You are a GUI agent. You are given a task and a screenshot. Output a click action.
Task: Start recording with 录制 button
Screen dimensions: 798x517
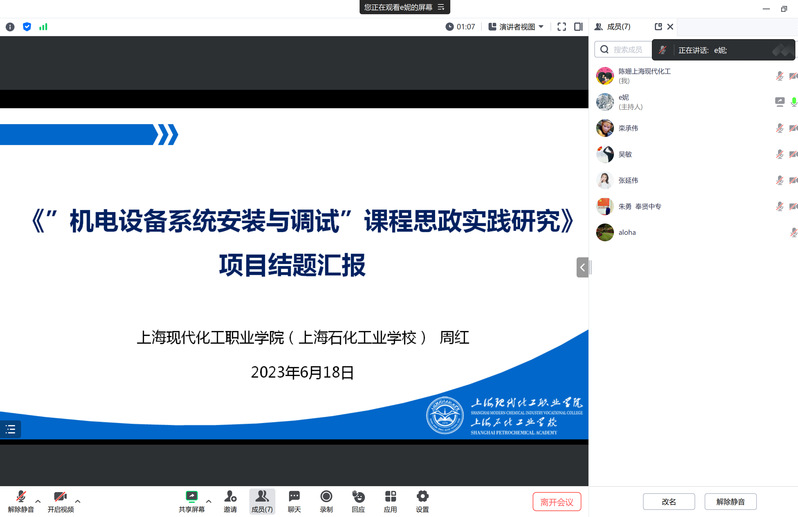(326, 501)
